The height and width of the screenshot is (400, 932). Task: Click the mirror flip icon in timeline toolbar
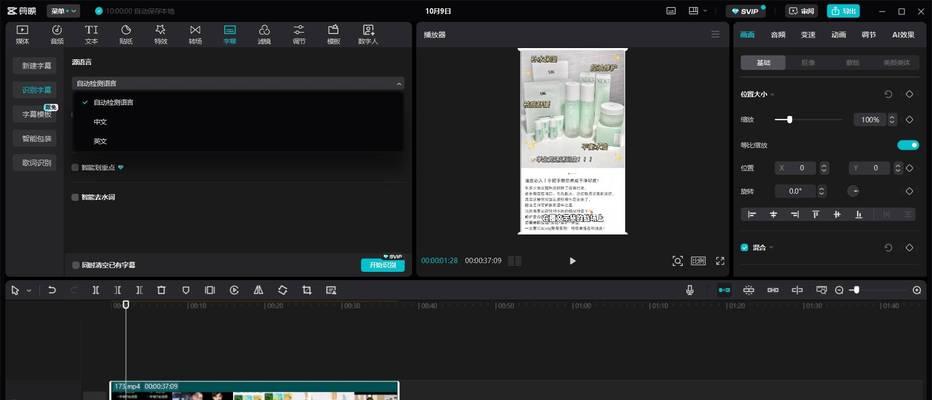tap(258, 290)
